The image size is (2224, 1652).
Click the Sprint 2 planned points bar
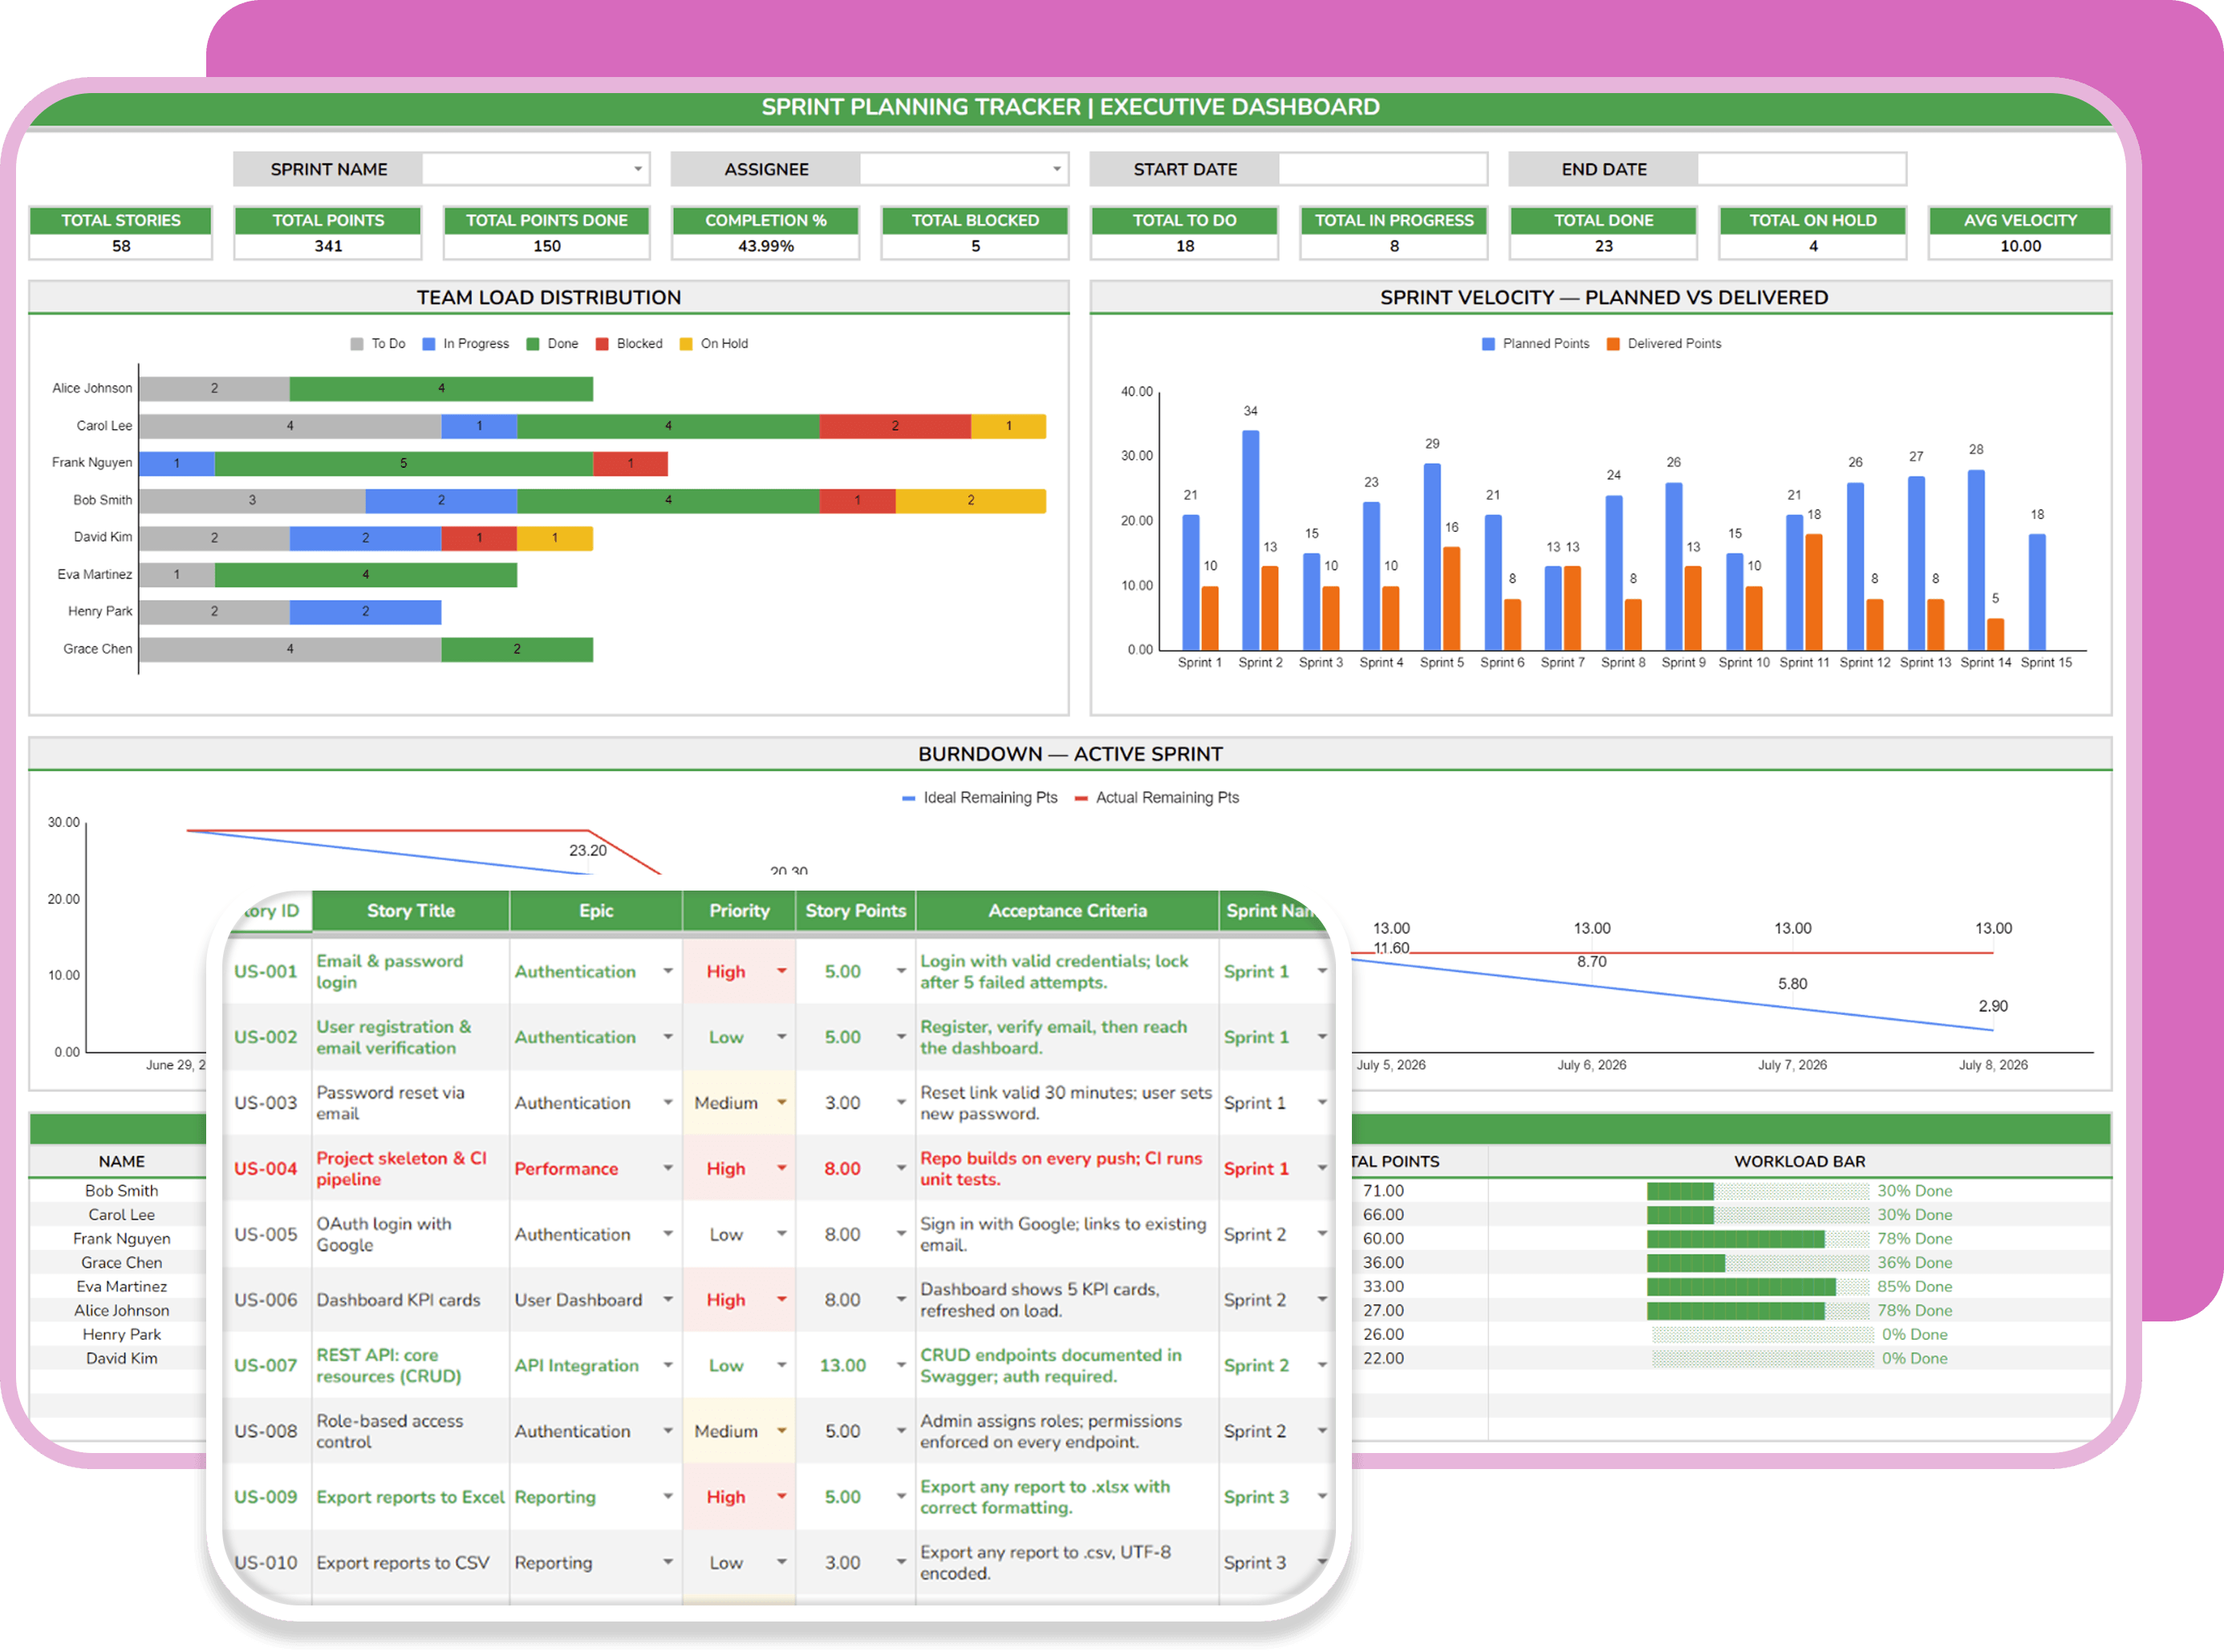point(1250,541)
